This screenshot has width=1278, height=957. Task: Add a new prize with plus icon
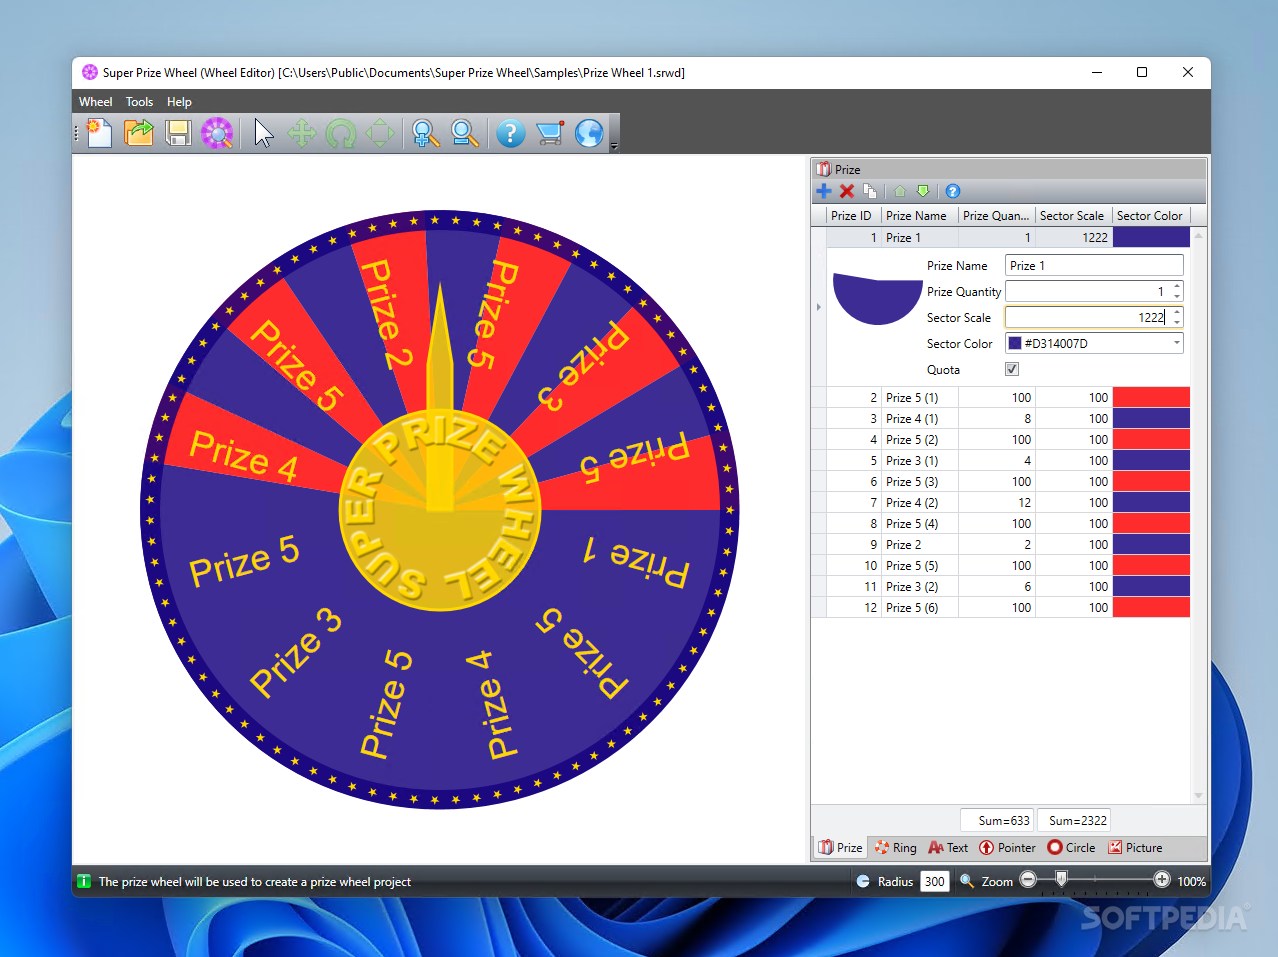824,191
